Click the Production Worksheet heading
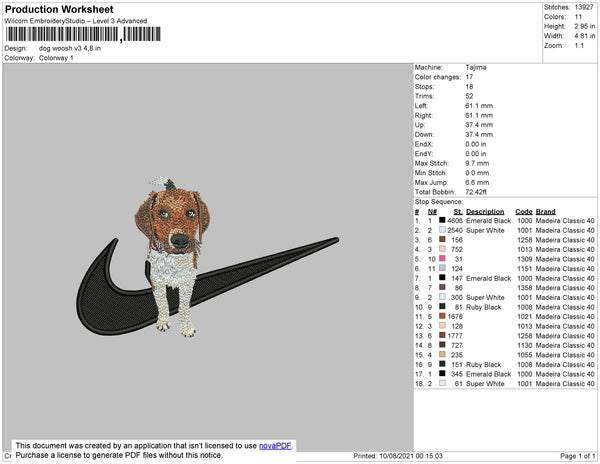The height and width of the screenshot is (464, 600). [x=59, y=10]
